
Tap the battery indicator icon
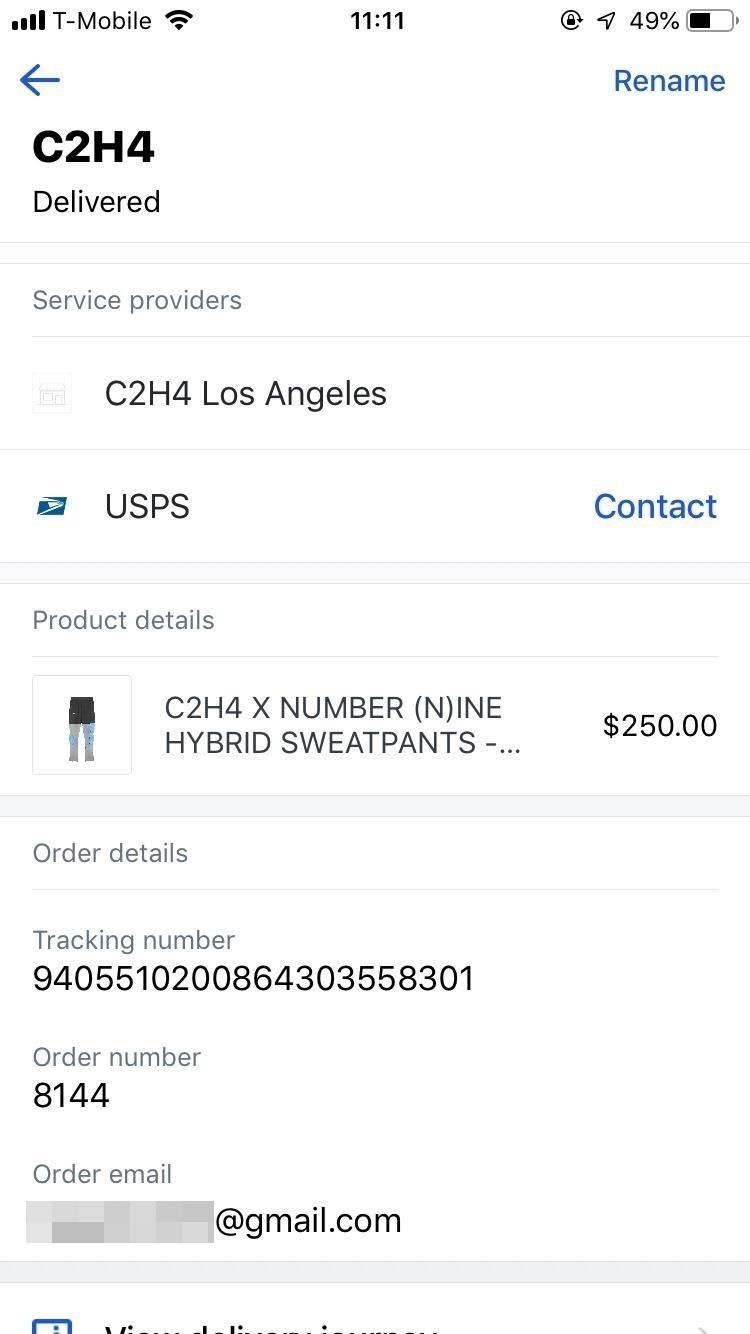click(x=711, y=20)
